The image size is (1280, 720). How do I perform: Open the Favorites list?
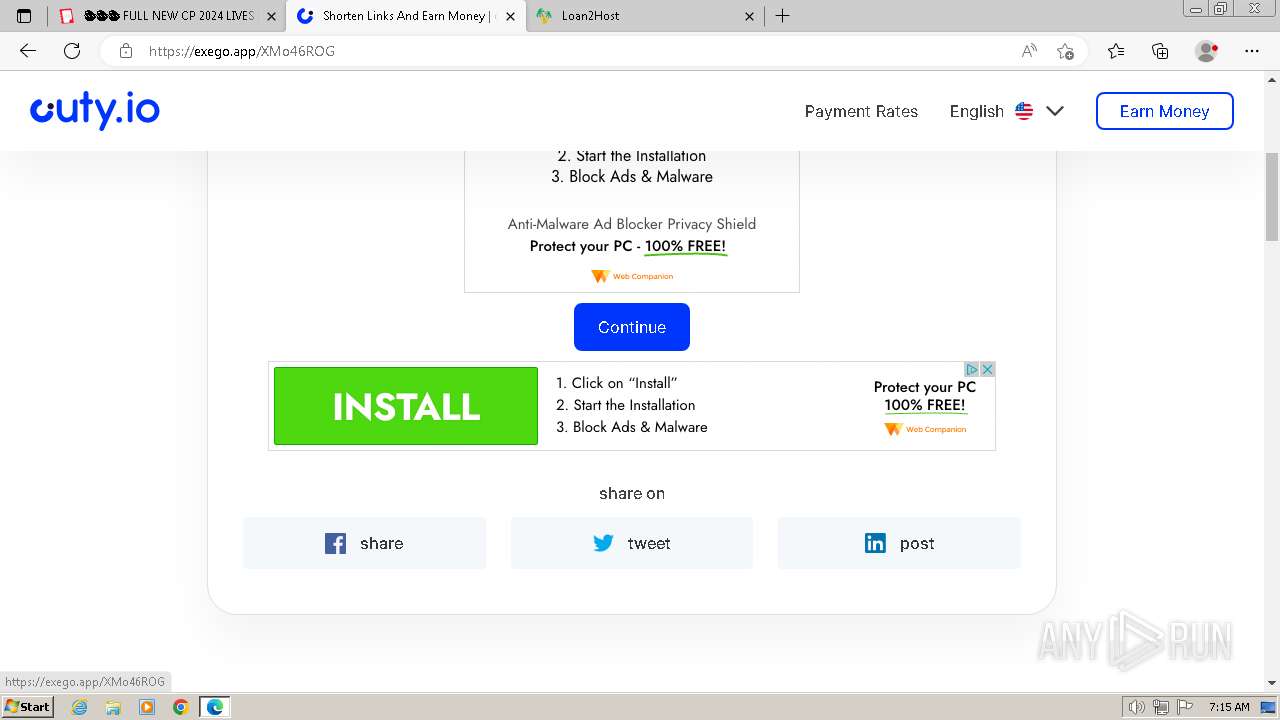[1116, 51]
